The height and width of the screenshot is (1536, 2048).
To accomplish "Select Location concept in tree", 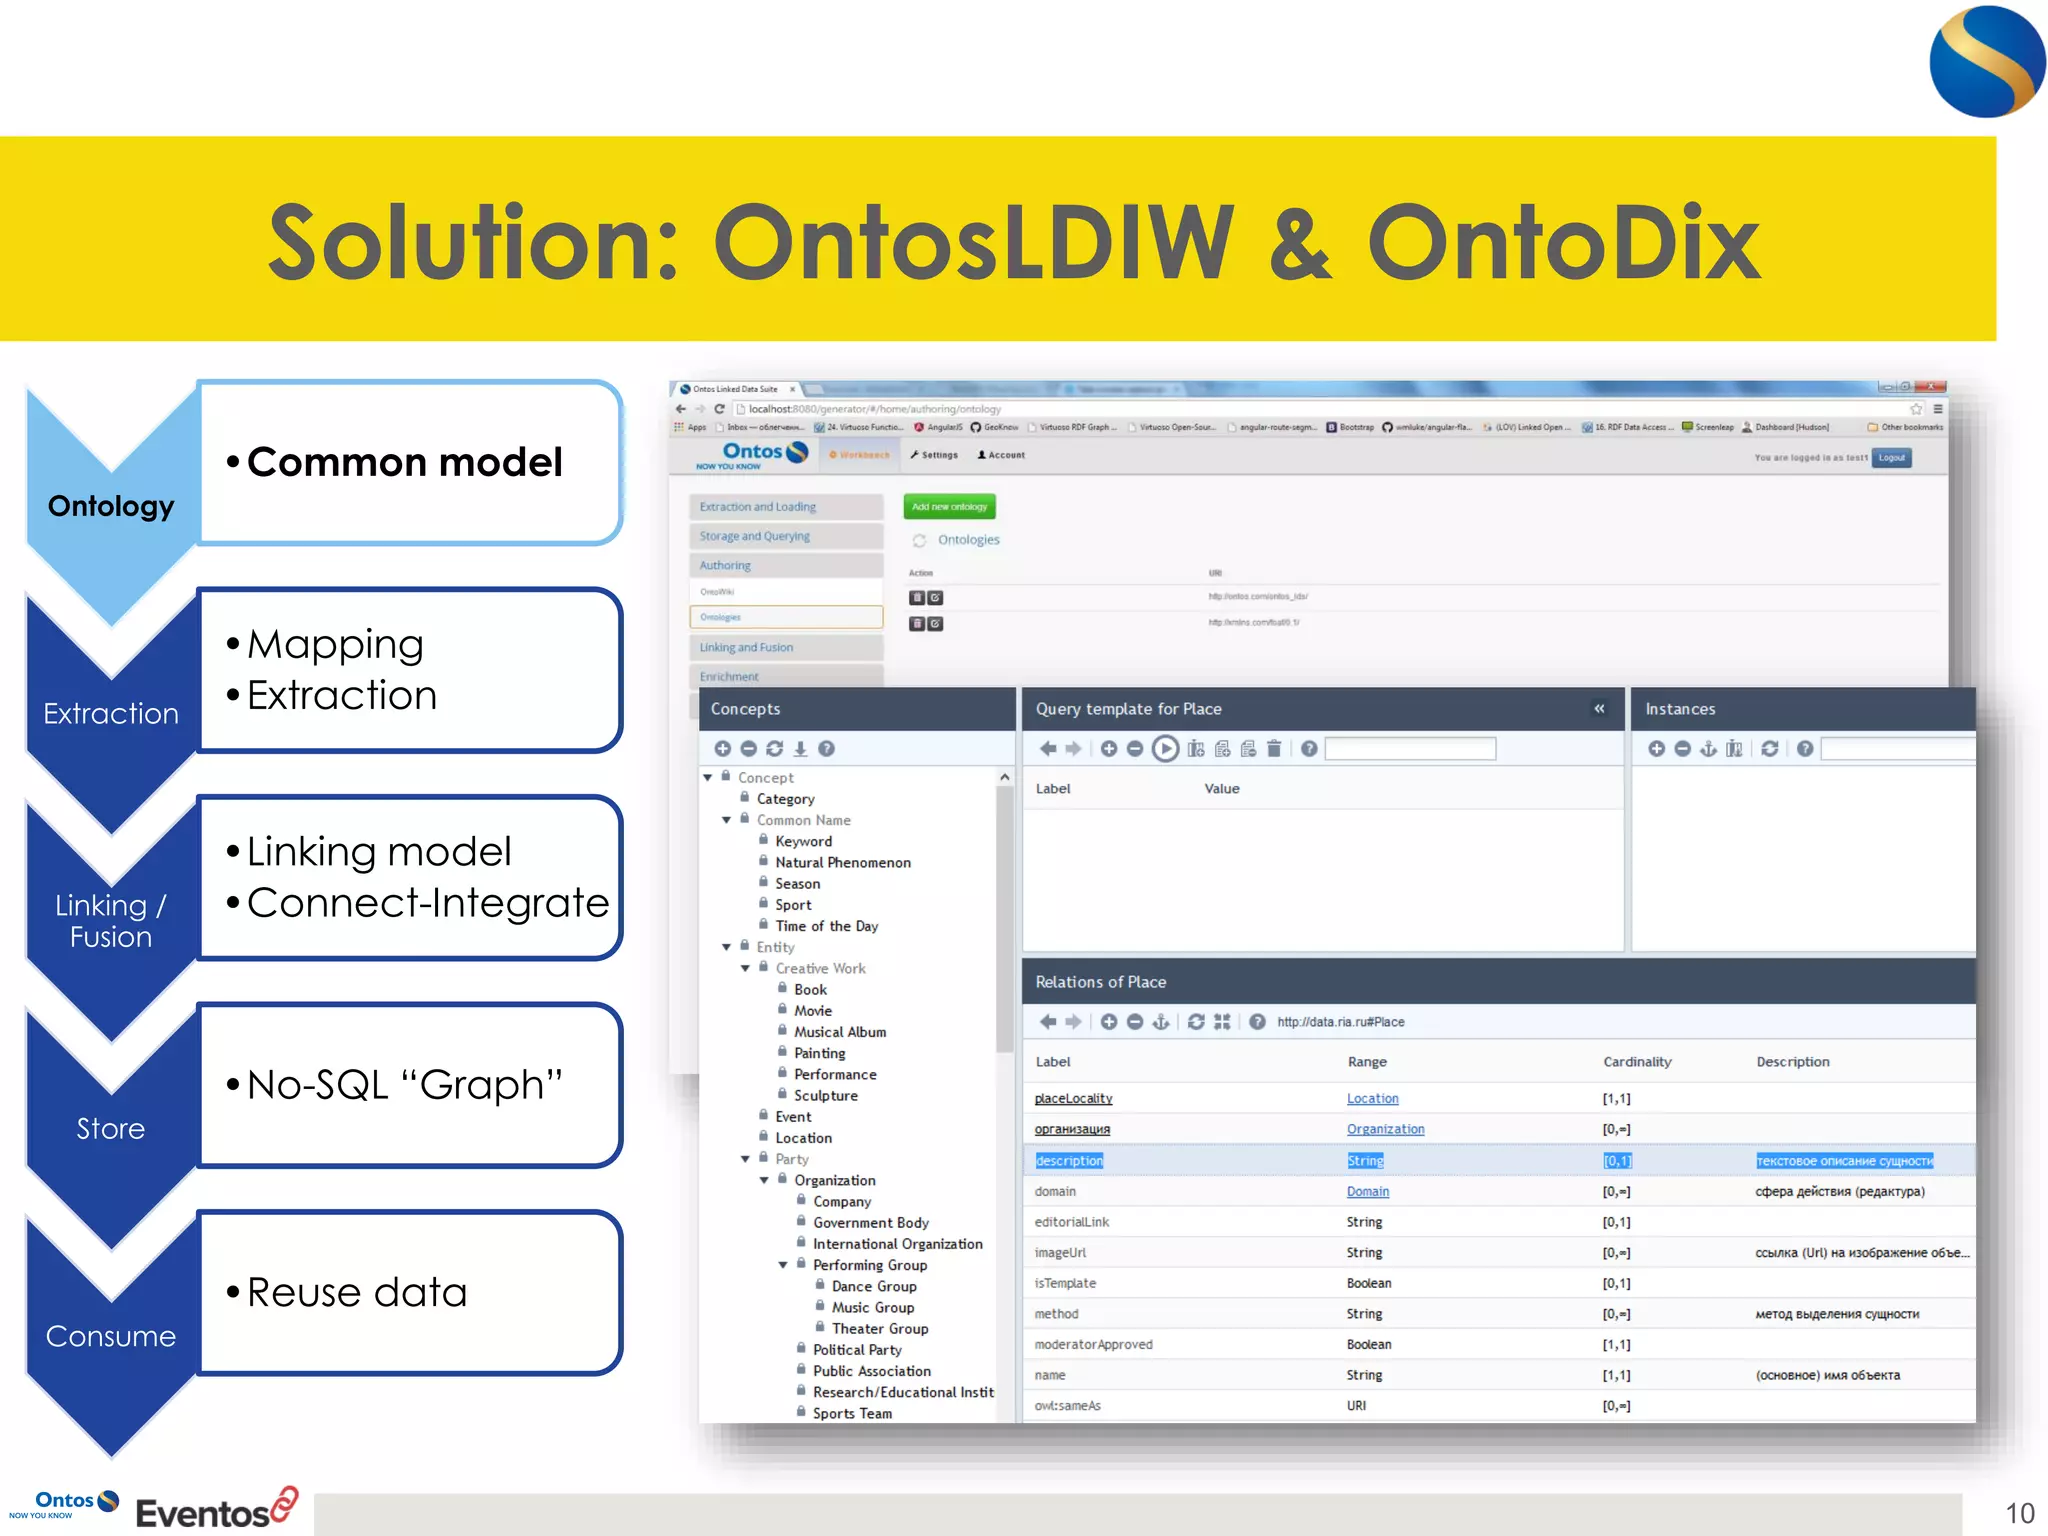I will click(803, 1138).
